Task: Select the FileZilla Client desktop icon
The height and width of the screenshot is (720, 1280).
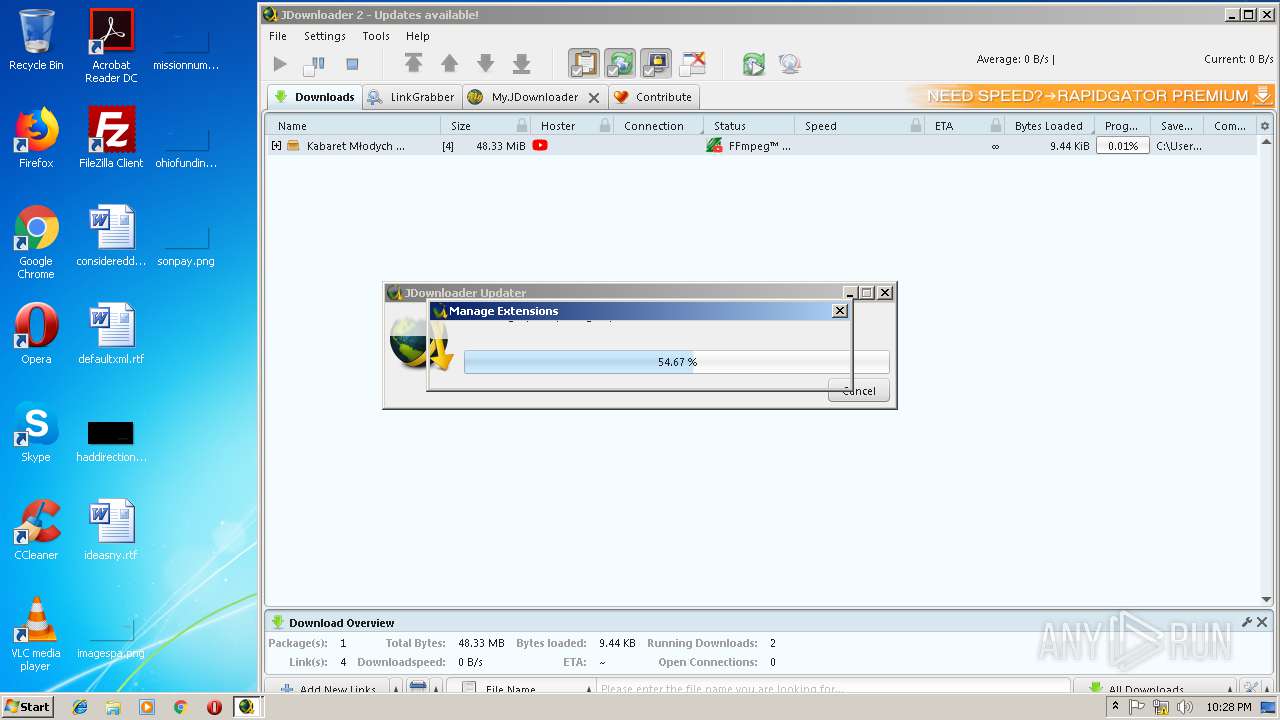Action: pyautogui.click(x=111, y=138)
